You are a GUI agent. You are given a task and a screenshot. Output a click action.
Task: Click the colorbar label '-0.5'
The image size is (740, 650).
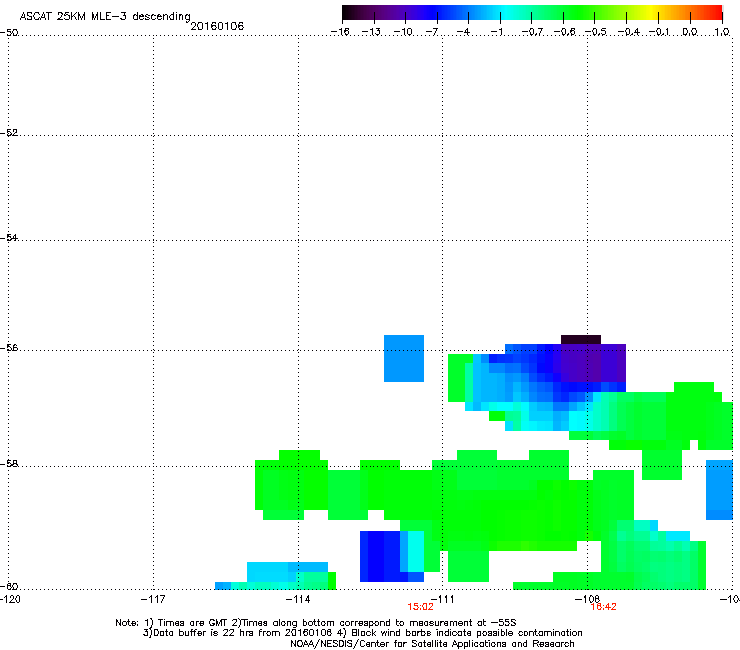[x=596, y=32]
